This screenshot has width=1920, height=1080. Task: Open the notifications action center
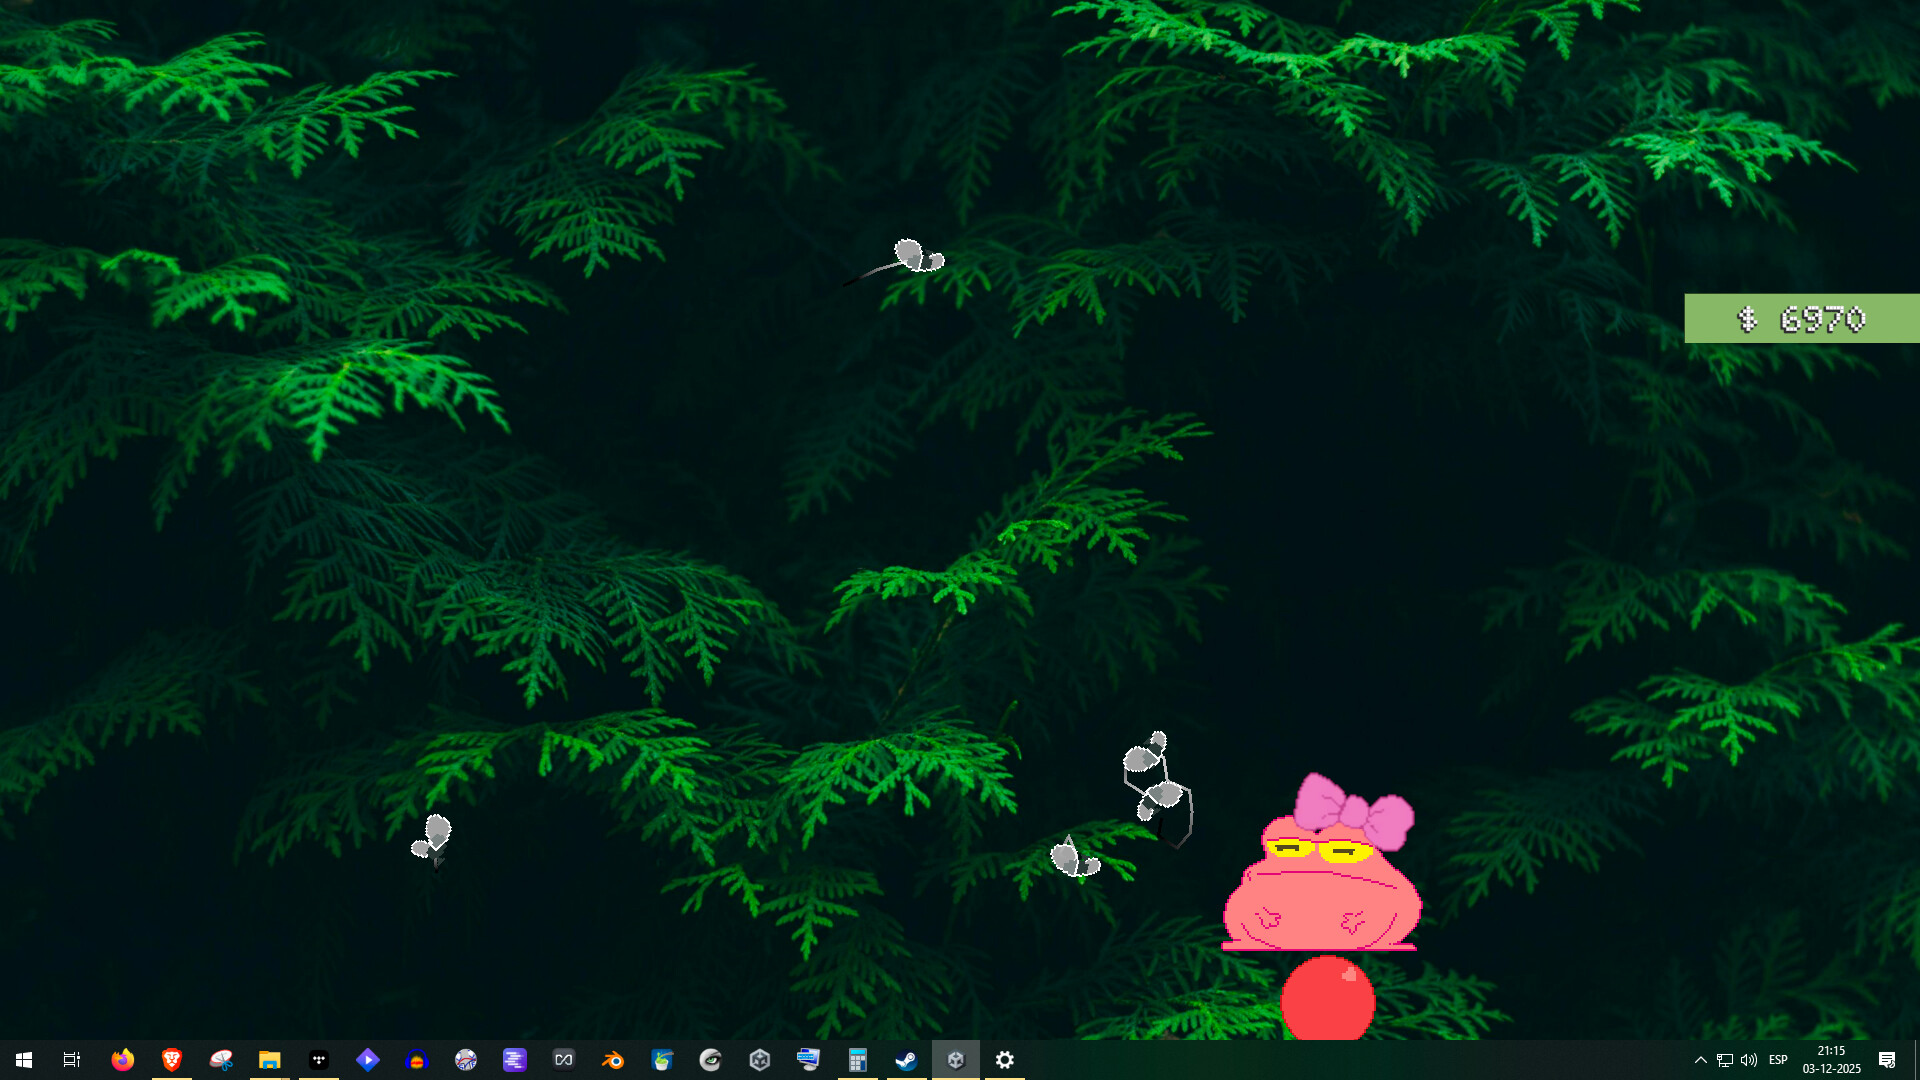[1888, 1060]
